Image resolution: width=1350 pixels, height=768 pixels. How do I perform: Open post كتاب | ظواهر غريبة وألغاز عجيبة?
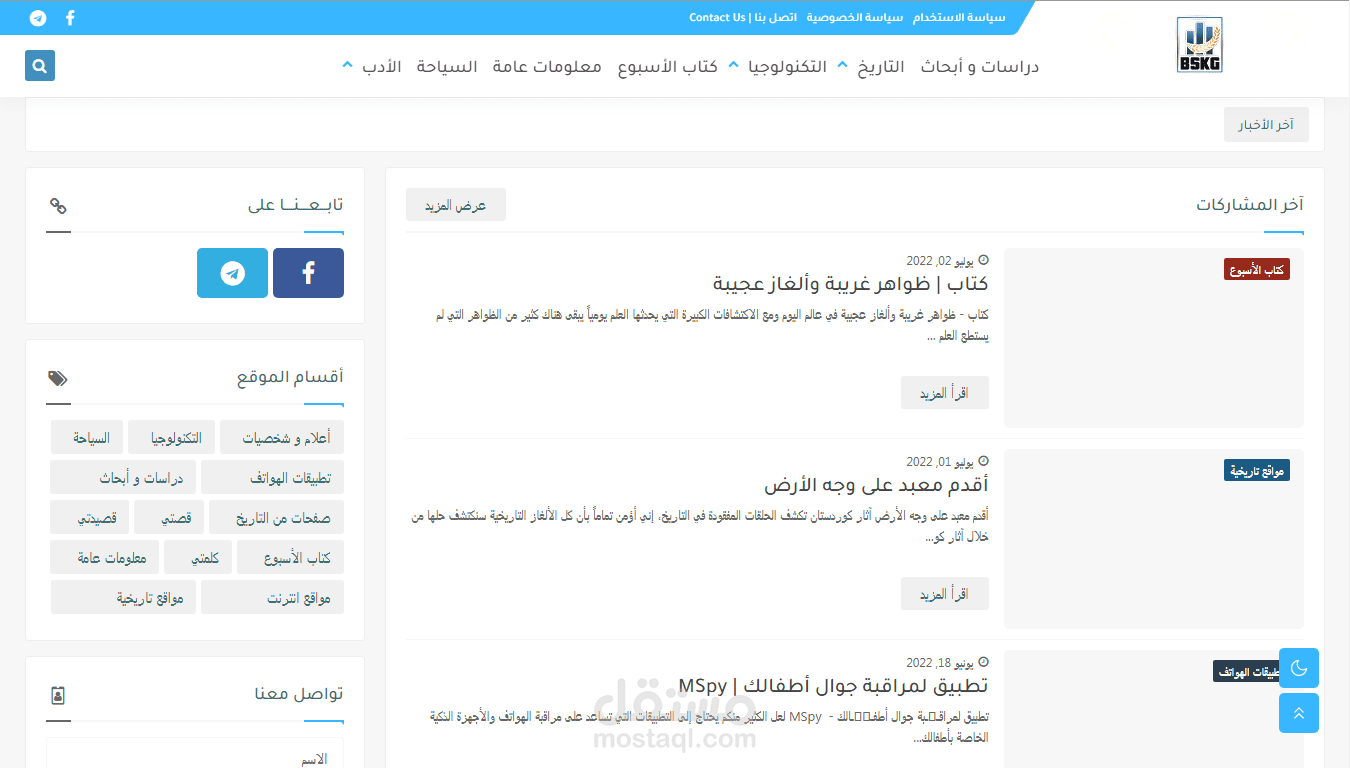click(x=851, y=284)
